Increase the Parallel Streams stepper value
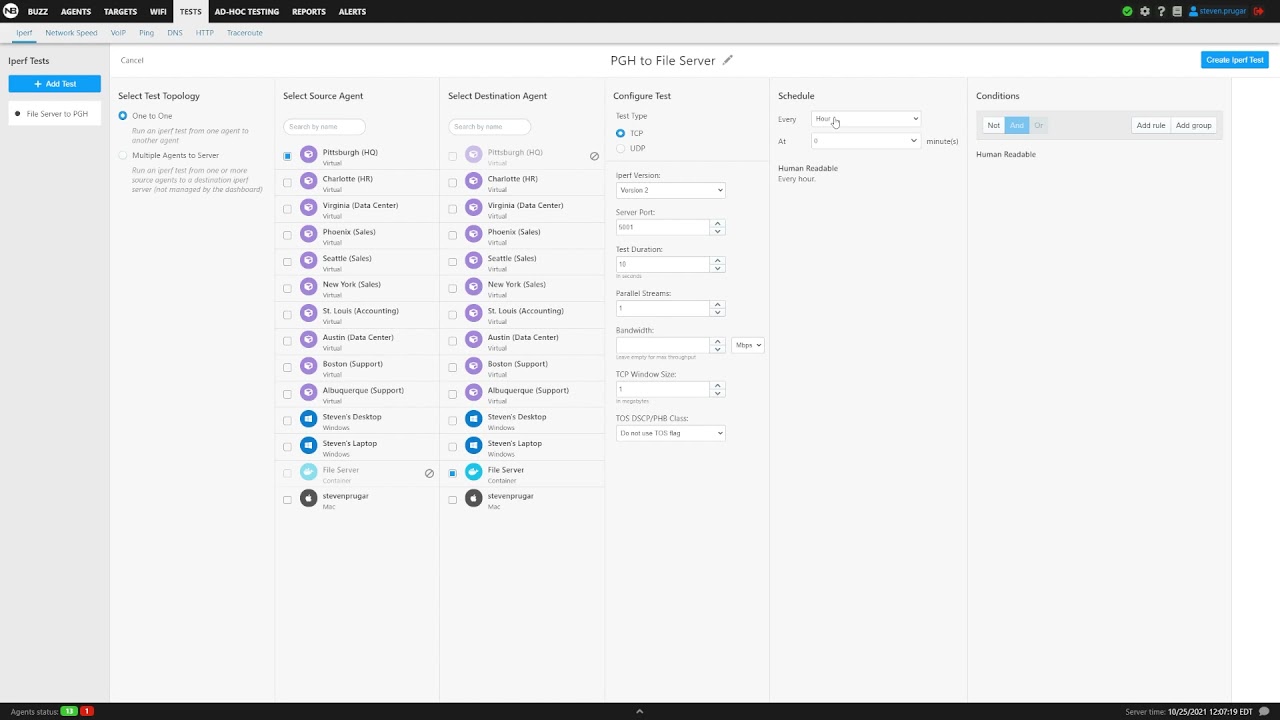Image resolution: width=1280 pixels, height=720 pixels. tap(717, 304)
